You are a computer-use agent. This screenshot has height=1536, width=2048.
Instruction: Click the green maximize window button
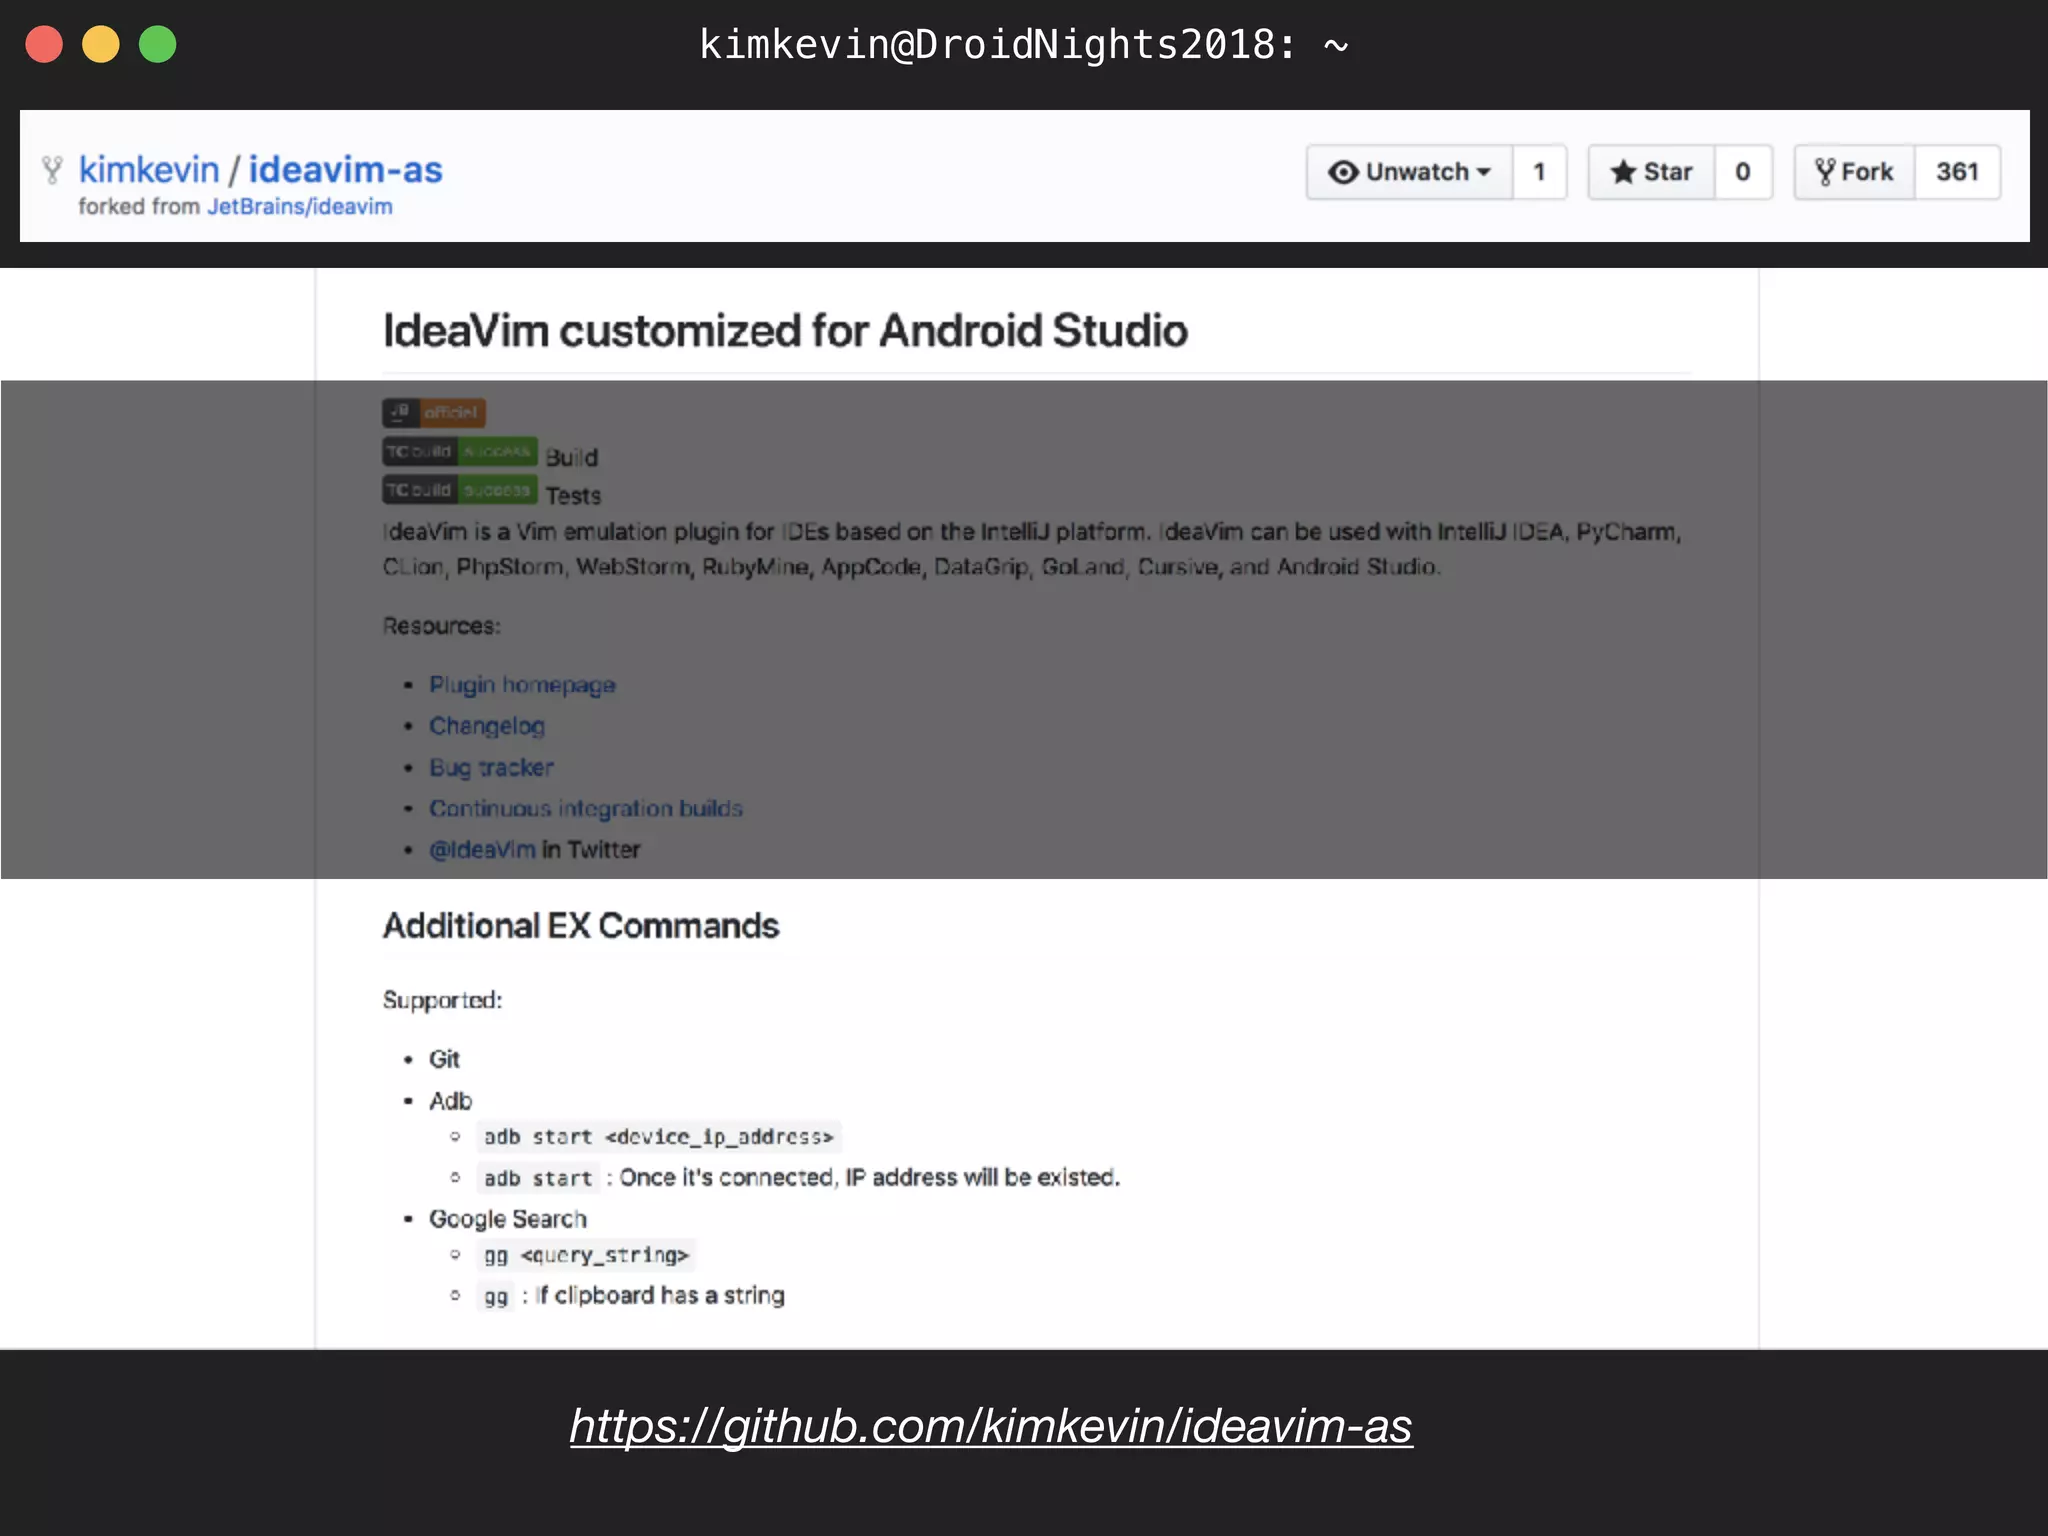click(158, 45)
